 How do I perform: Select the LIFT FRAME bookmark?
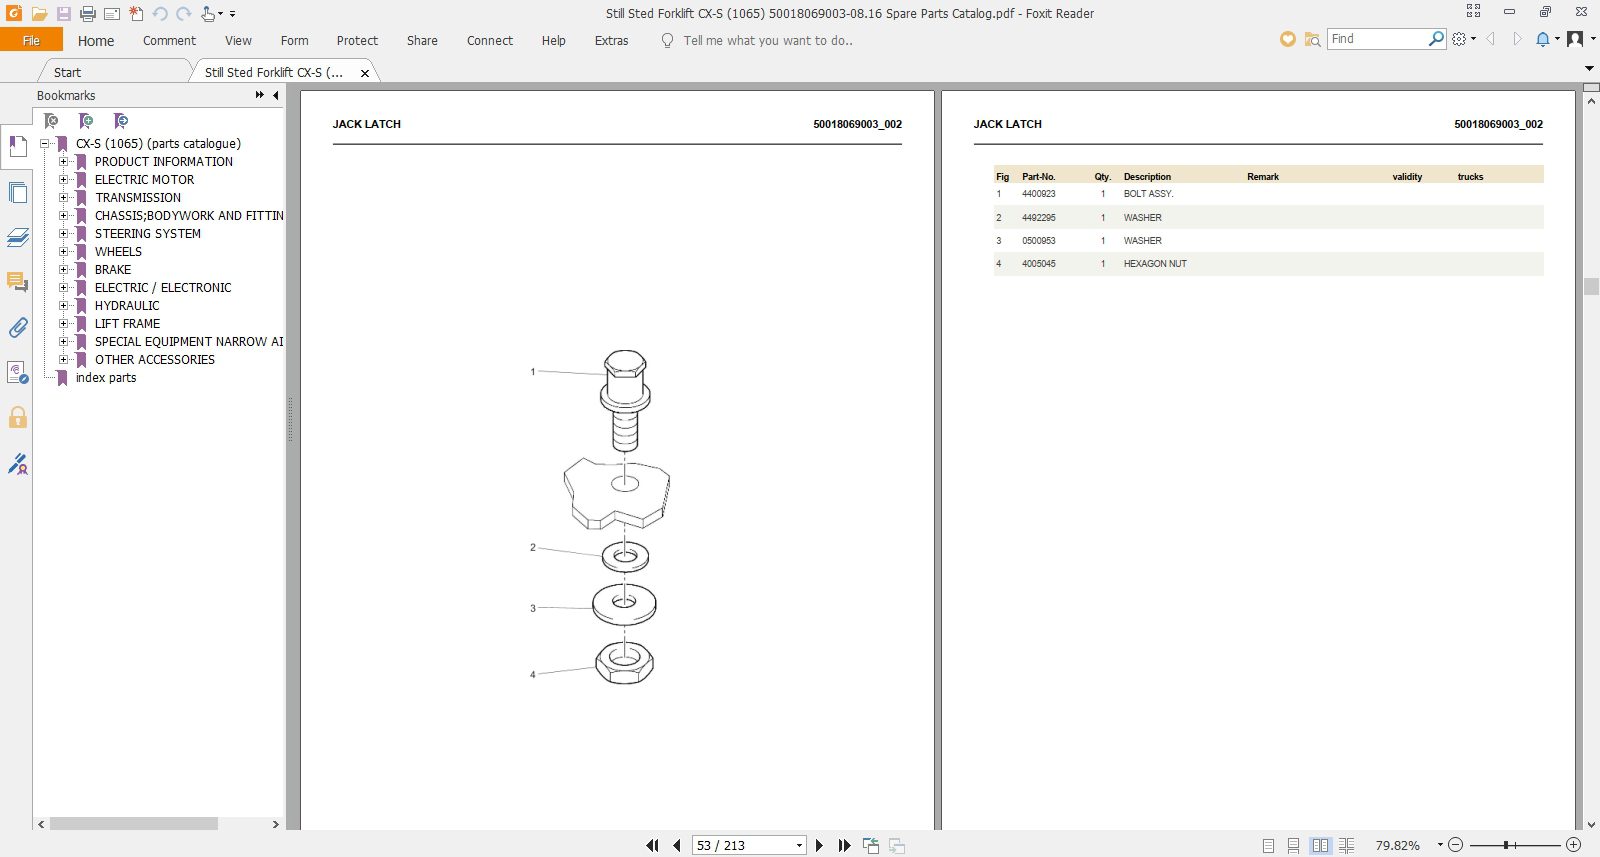coord(127,324)
